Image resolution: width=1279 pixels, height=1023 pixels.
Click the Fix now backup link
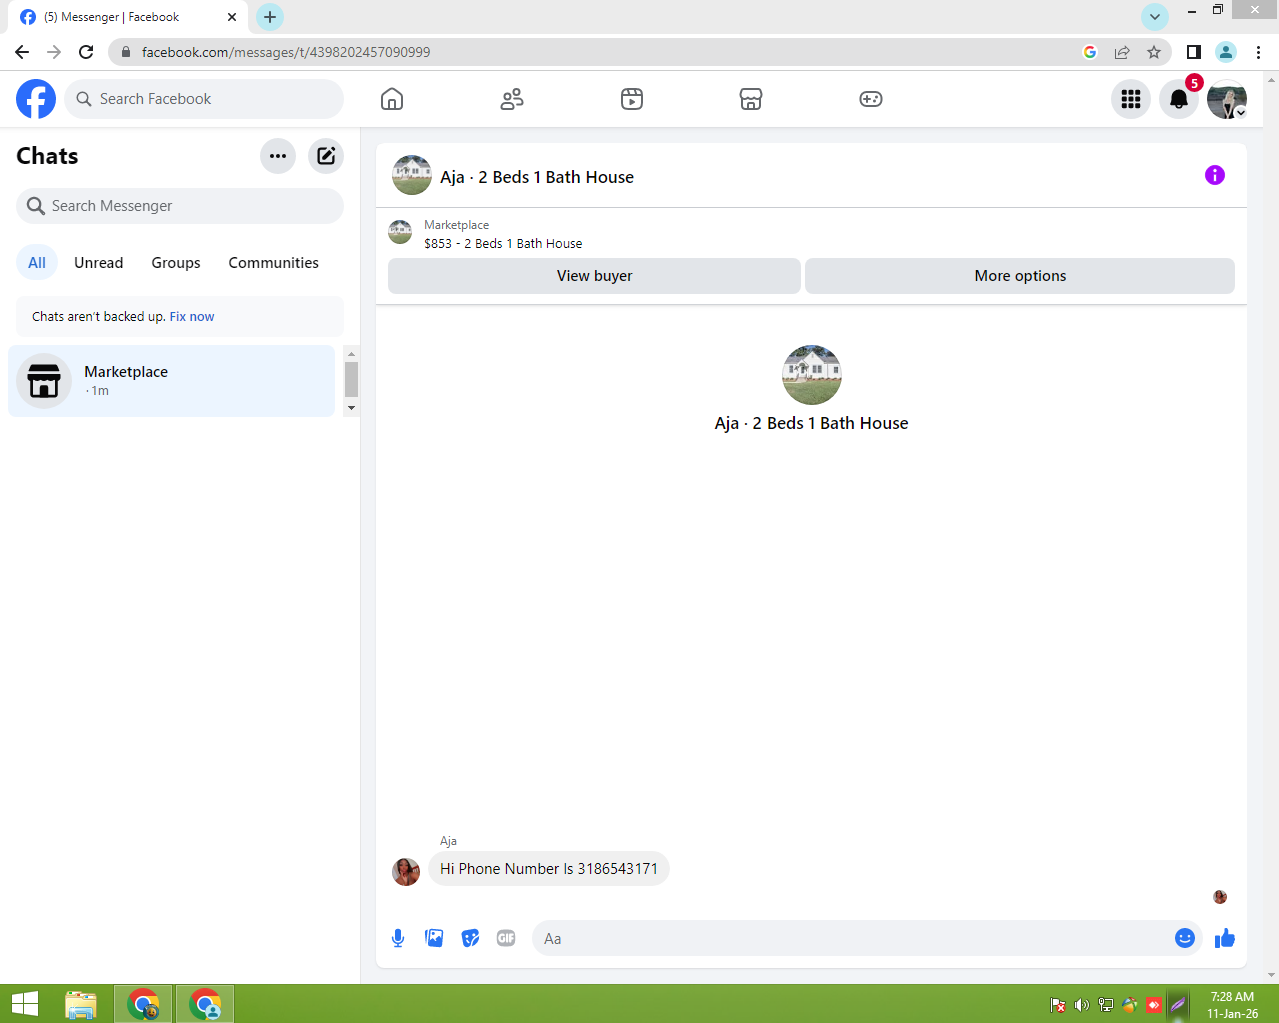[192, 317]
